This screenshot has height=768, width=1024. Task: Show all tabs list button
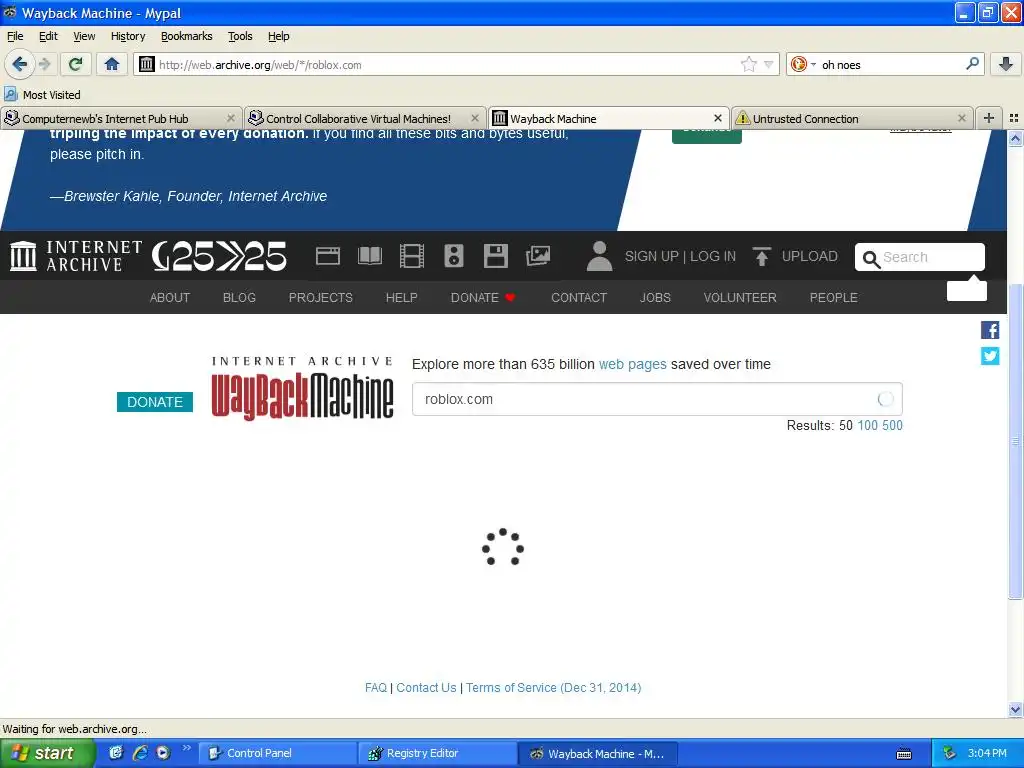tap(1014, 118)
